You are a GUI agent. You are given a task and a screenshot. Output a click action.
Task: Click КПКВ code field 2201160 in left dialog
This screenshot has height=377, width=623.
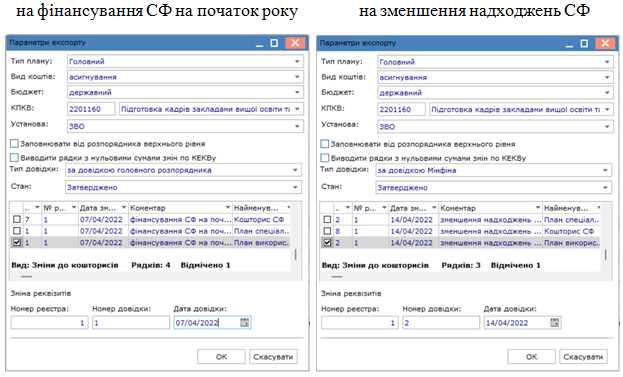pyautogui.click(x=91, y=109)
